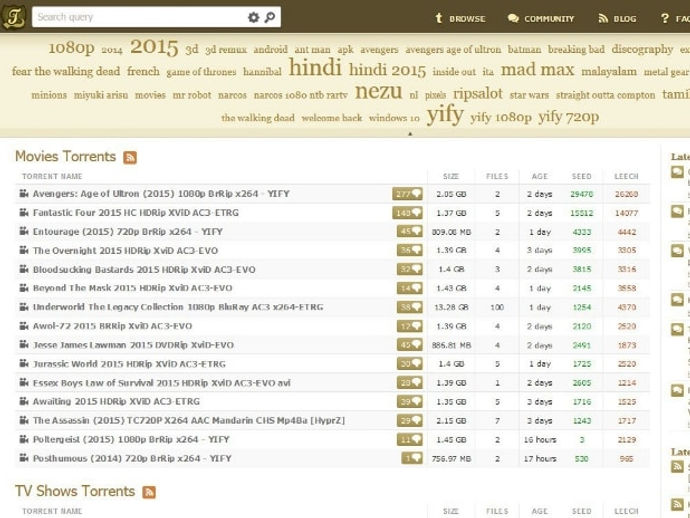Image resolution: width=690 pixels, height=518 pixels.
Task: Select the '2015' tag
Action: (154, 47)
